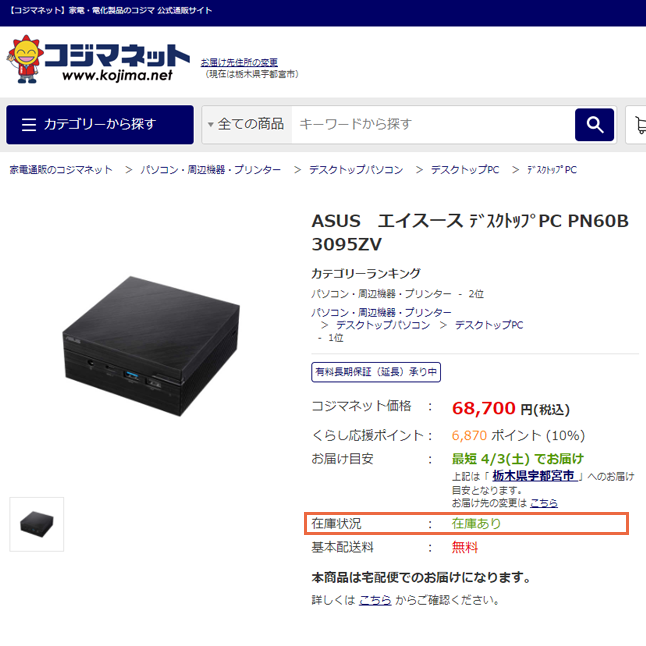The width and height of the screenshot is (646, 646).
Task: Go to 家電通販のコジマネット breadcrumb
Action: [61, 170]
